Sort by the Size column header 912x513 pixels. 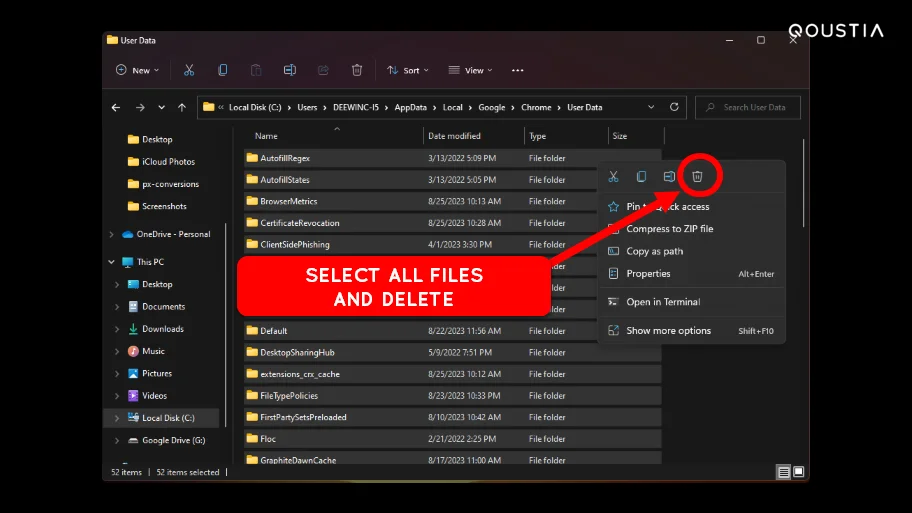tap(620, 136)
